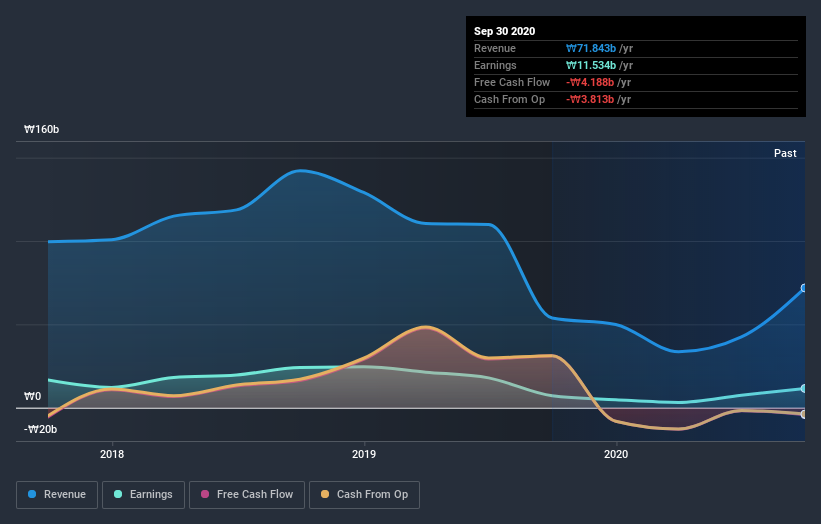Click the Past label in chart
Image resolution: width=821 pixels, height=524 pixels.
coord(785,153)
